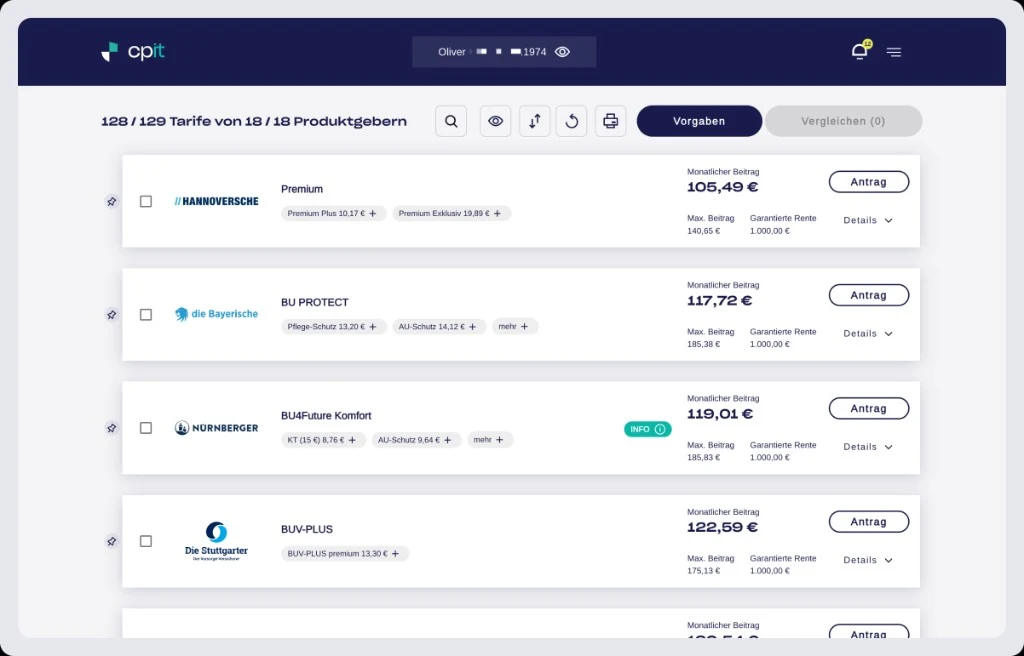Open the green INFO badge

[x=647, y=429]
